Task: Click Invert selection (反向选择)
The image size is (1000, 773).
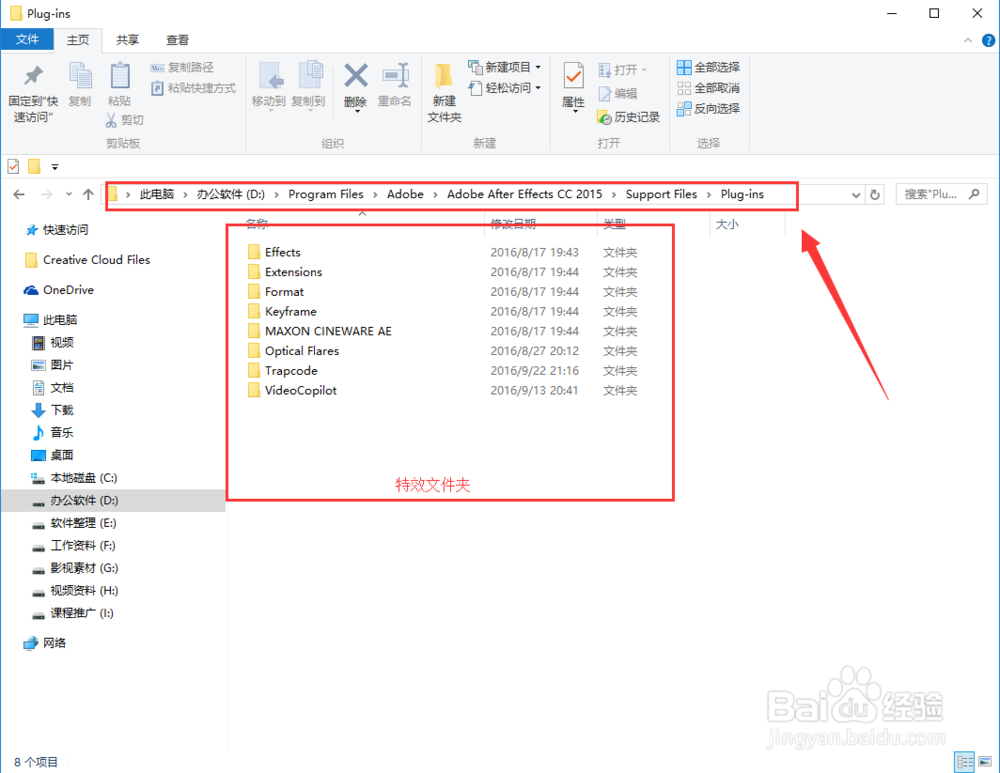Action: (709, 108)
